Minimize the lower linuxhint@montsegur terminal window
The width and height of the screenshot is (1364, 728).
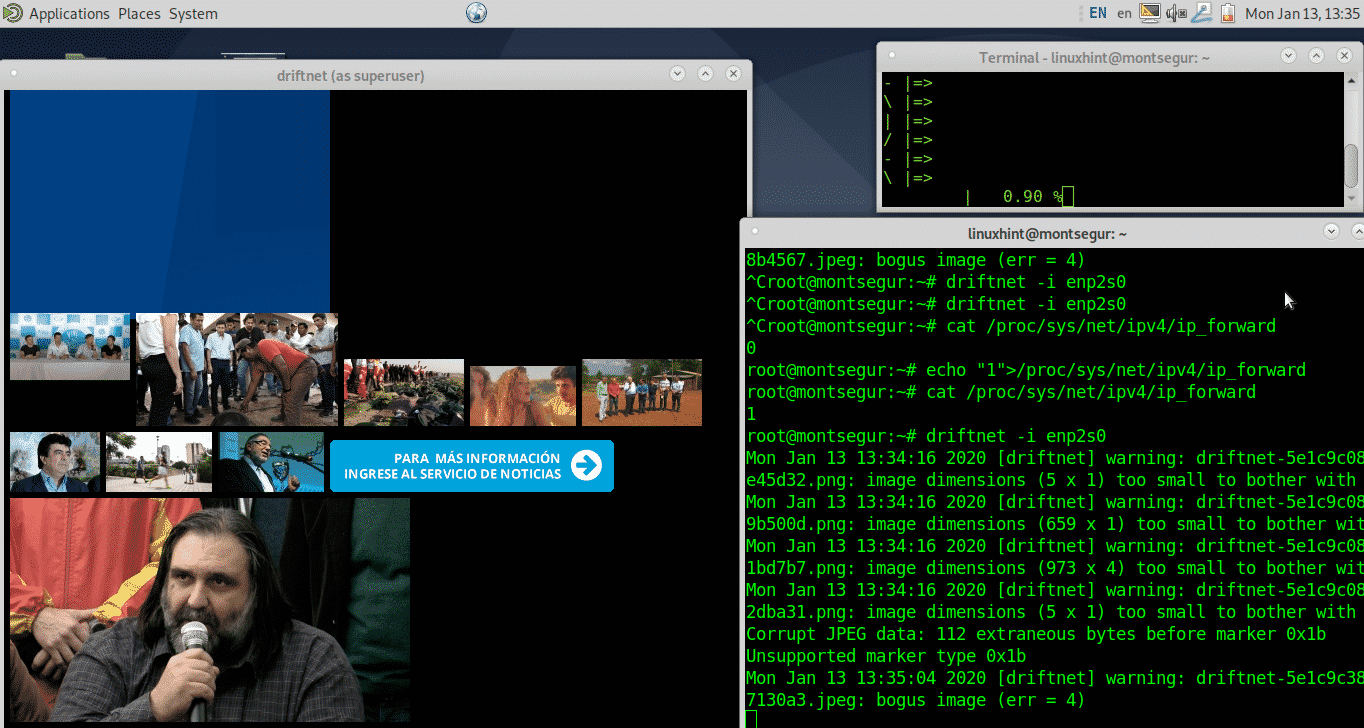1331,232
